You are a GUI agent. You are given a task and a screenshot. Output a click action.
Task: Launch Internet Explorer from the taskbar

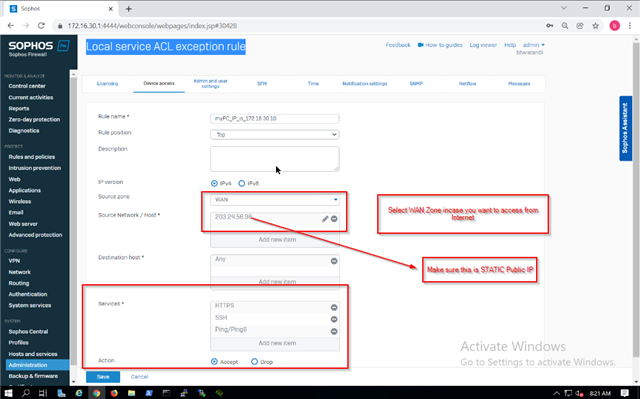tap(79, 393)
